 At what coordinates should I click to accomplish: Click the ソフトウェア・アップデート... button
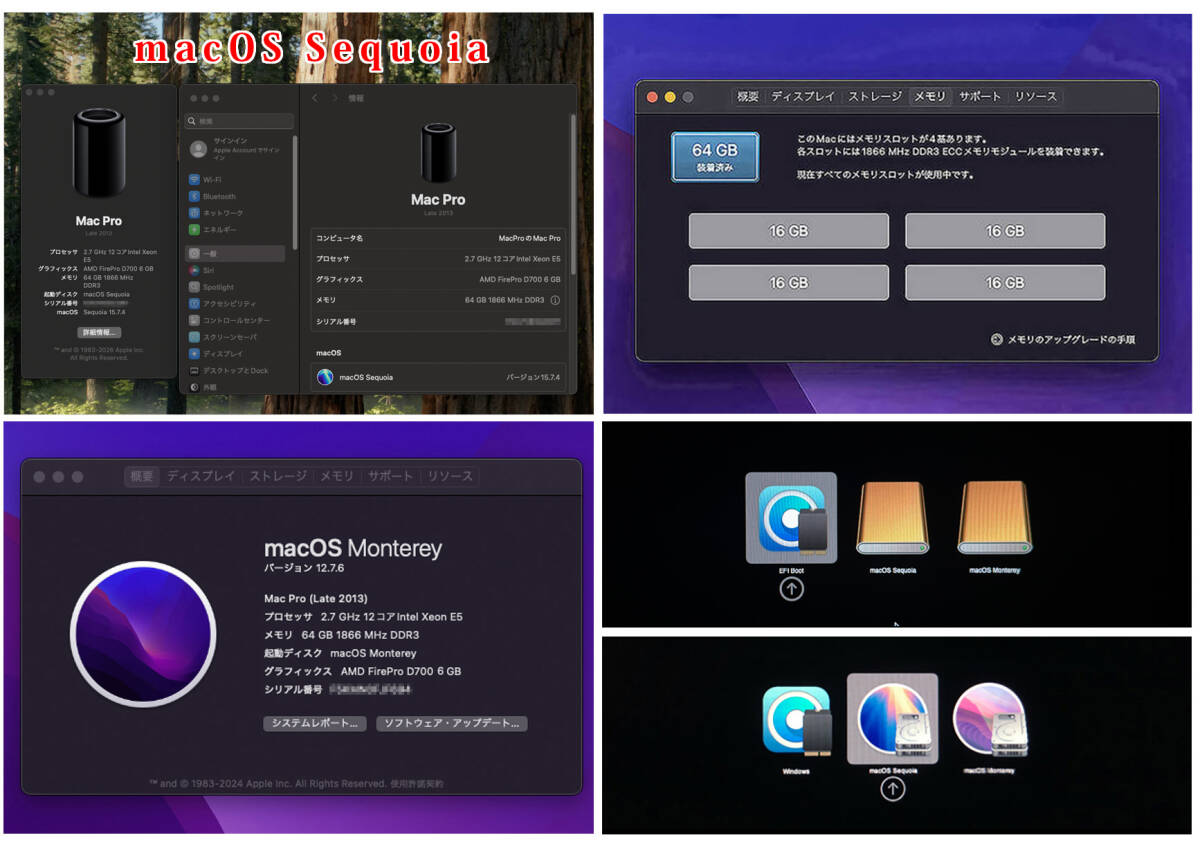452,723
